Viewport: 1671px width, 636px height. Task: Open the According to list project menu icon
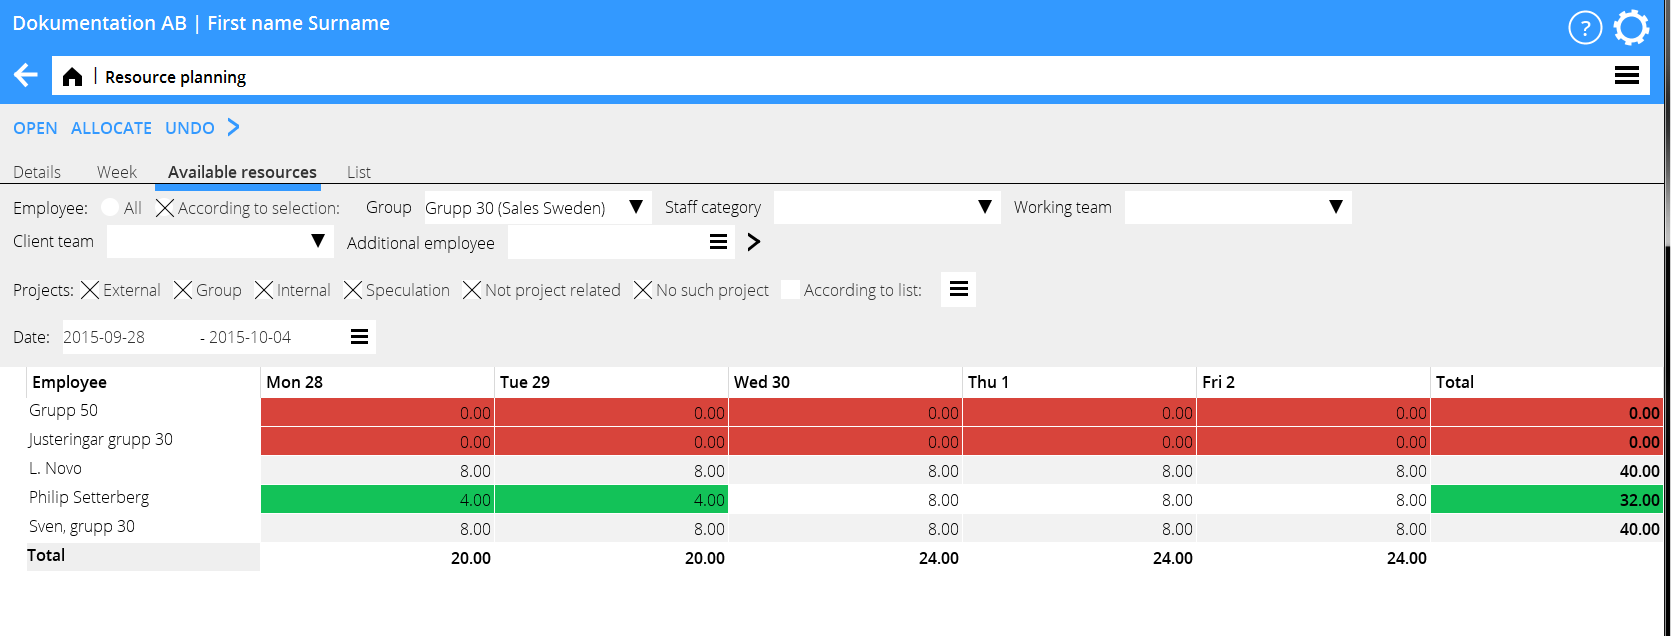tap(958, 290)
